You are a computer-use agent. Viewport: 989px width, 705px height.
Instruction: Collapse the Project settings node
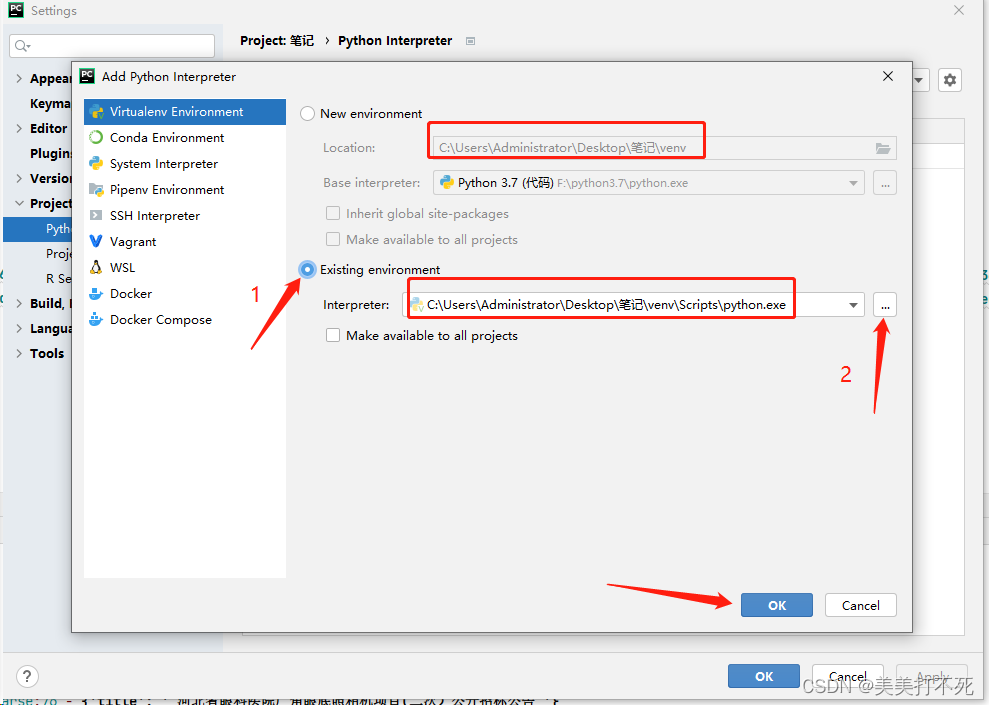click(19, 203)
